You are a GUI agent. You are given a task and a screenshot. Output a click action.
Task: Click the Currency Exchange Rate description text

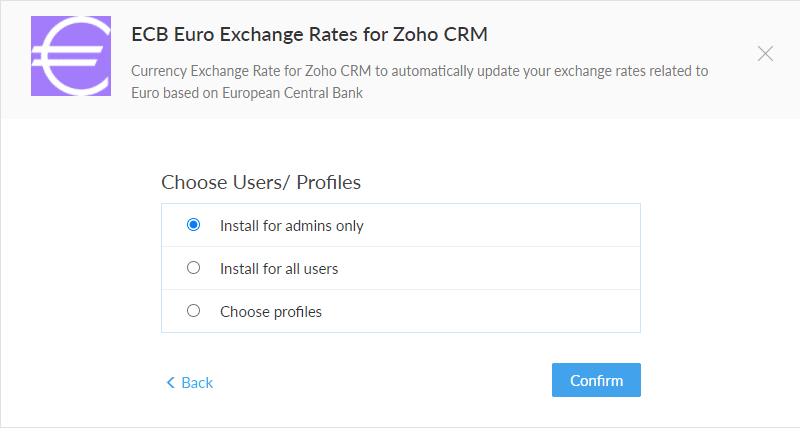(x=419, y=82)
